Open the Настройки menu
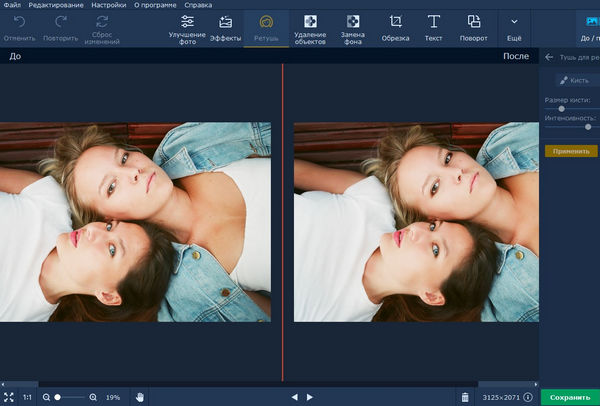600x406 pixels. click(x=108, y=5)
